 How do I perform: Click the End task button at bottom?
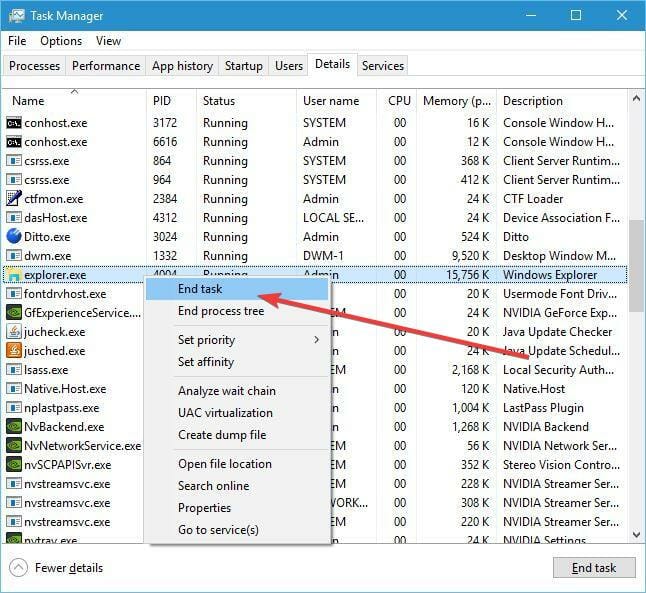[x=594, y=568]
